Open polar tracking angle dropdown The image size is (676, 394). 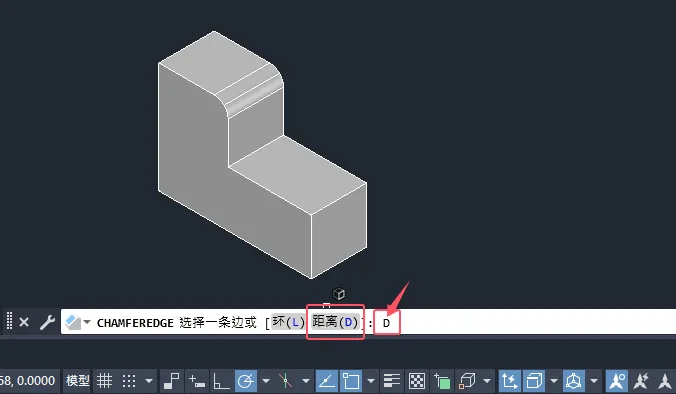tap(266, 381)
